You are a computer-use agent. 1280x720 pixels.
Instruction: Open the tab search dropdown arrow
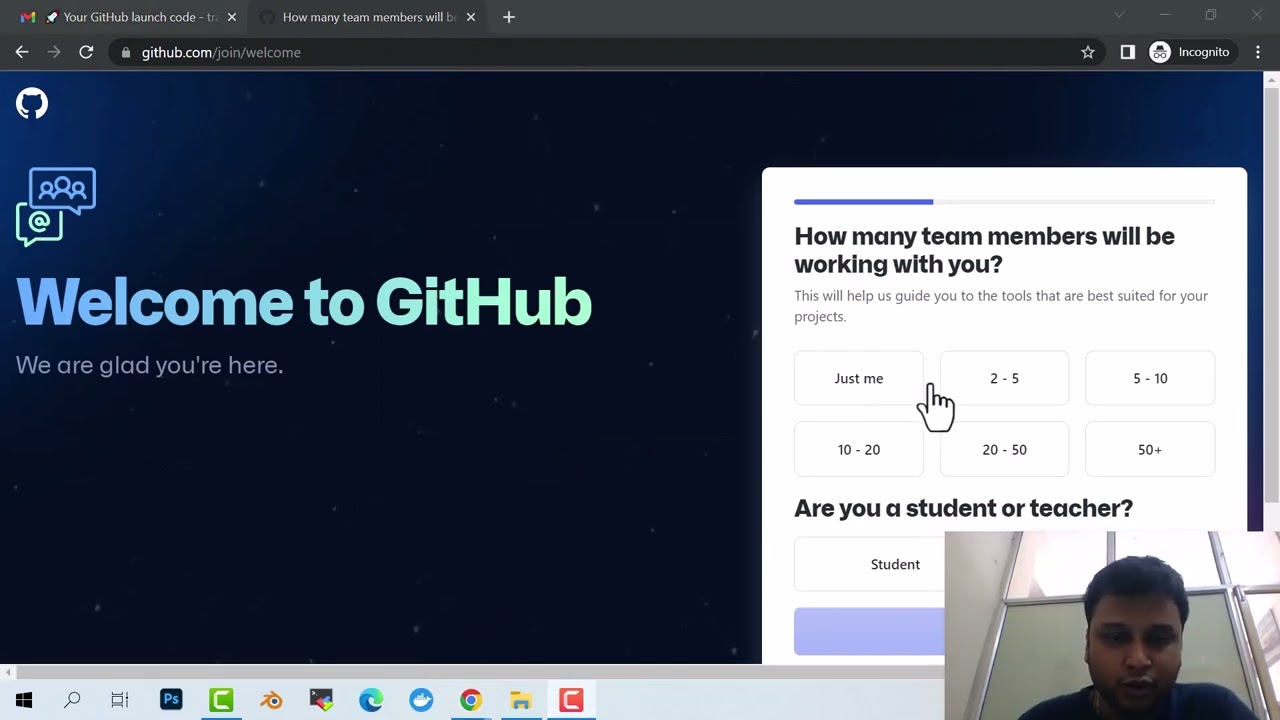pos(1119,15)
